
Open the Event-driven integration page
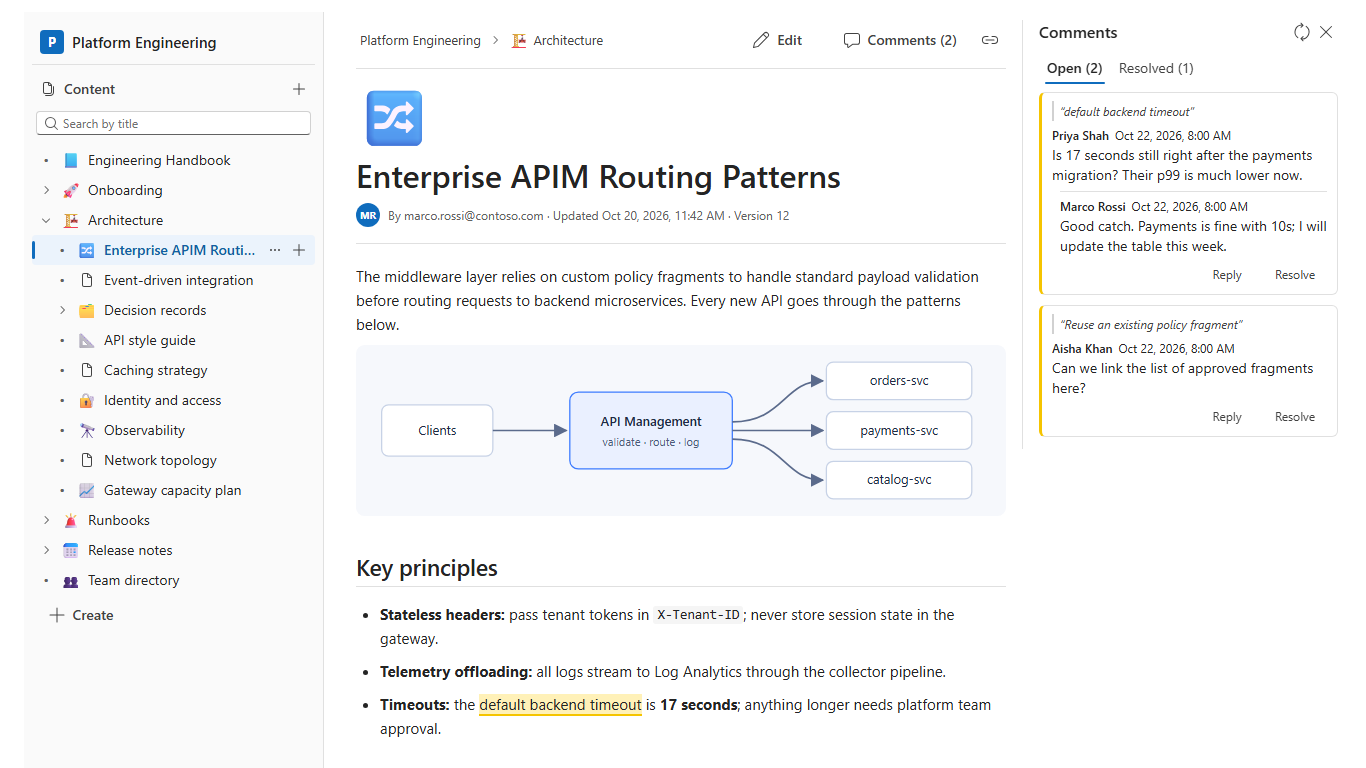(x=179, y=280)
